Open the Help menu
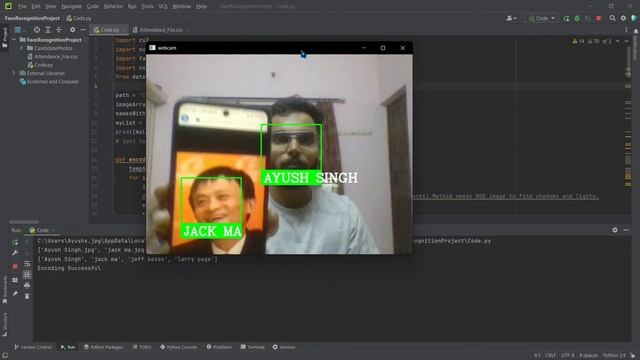 [201, 7]
